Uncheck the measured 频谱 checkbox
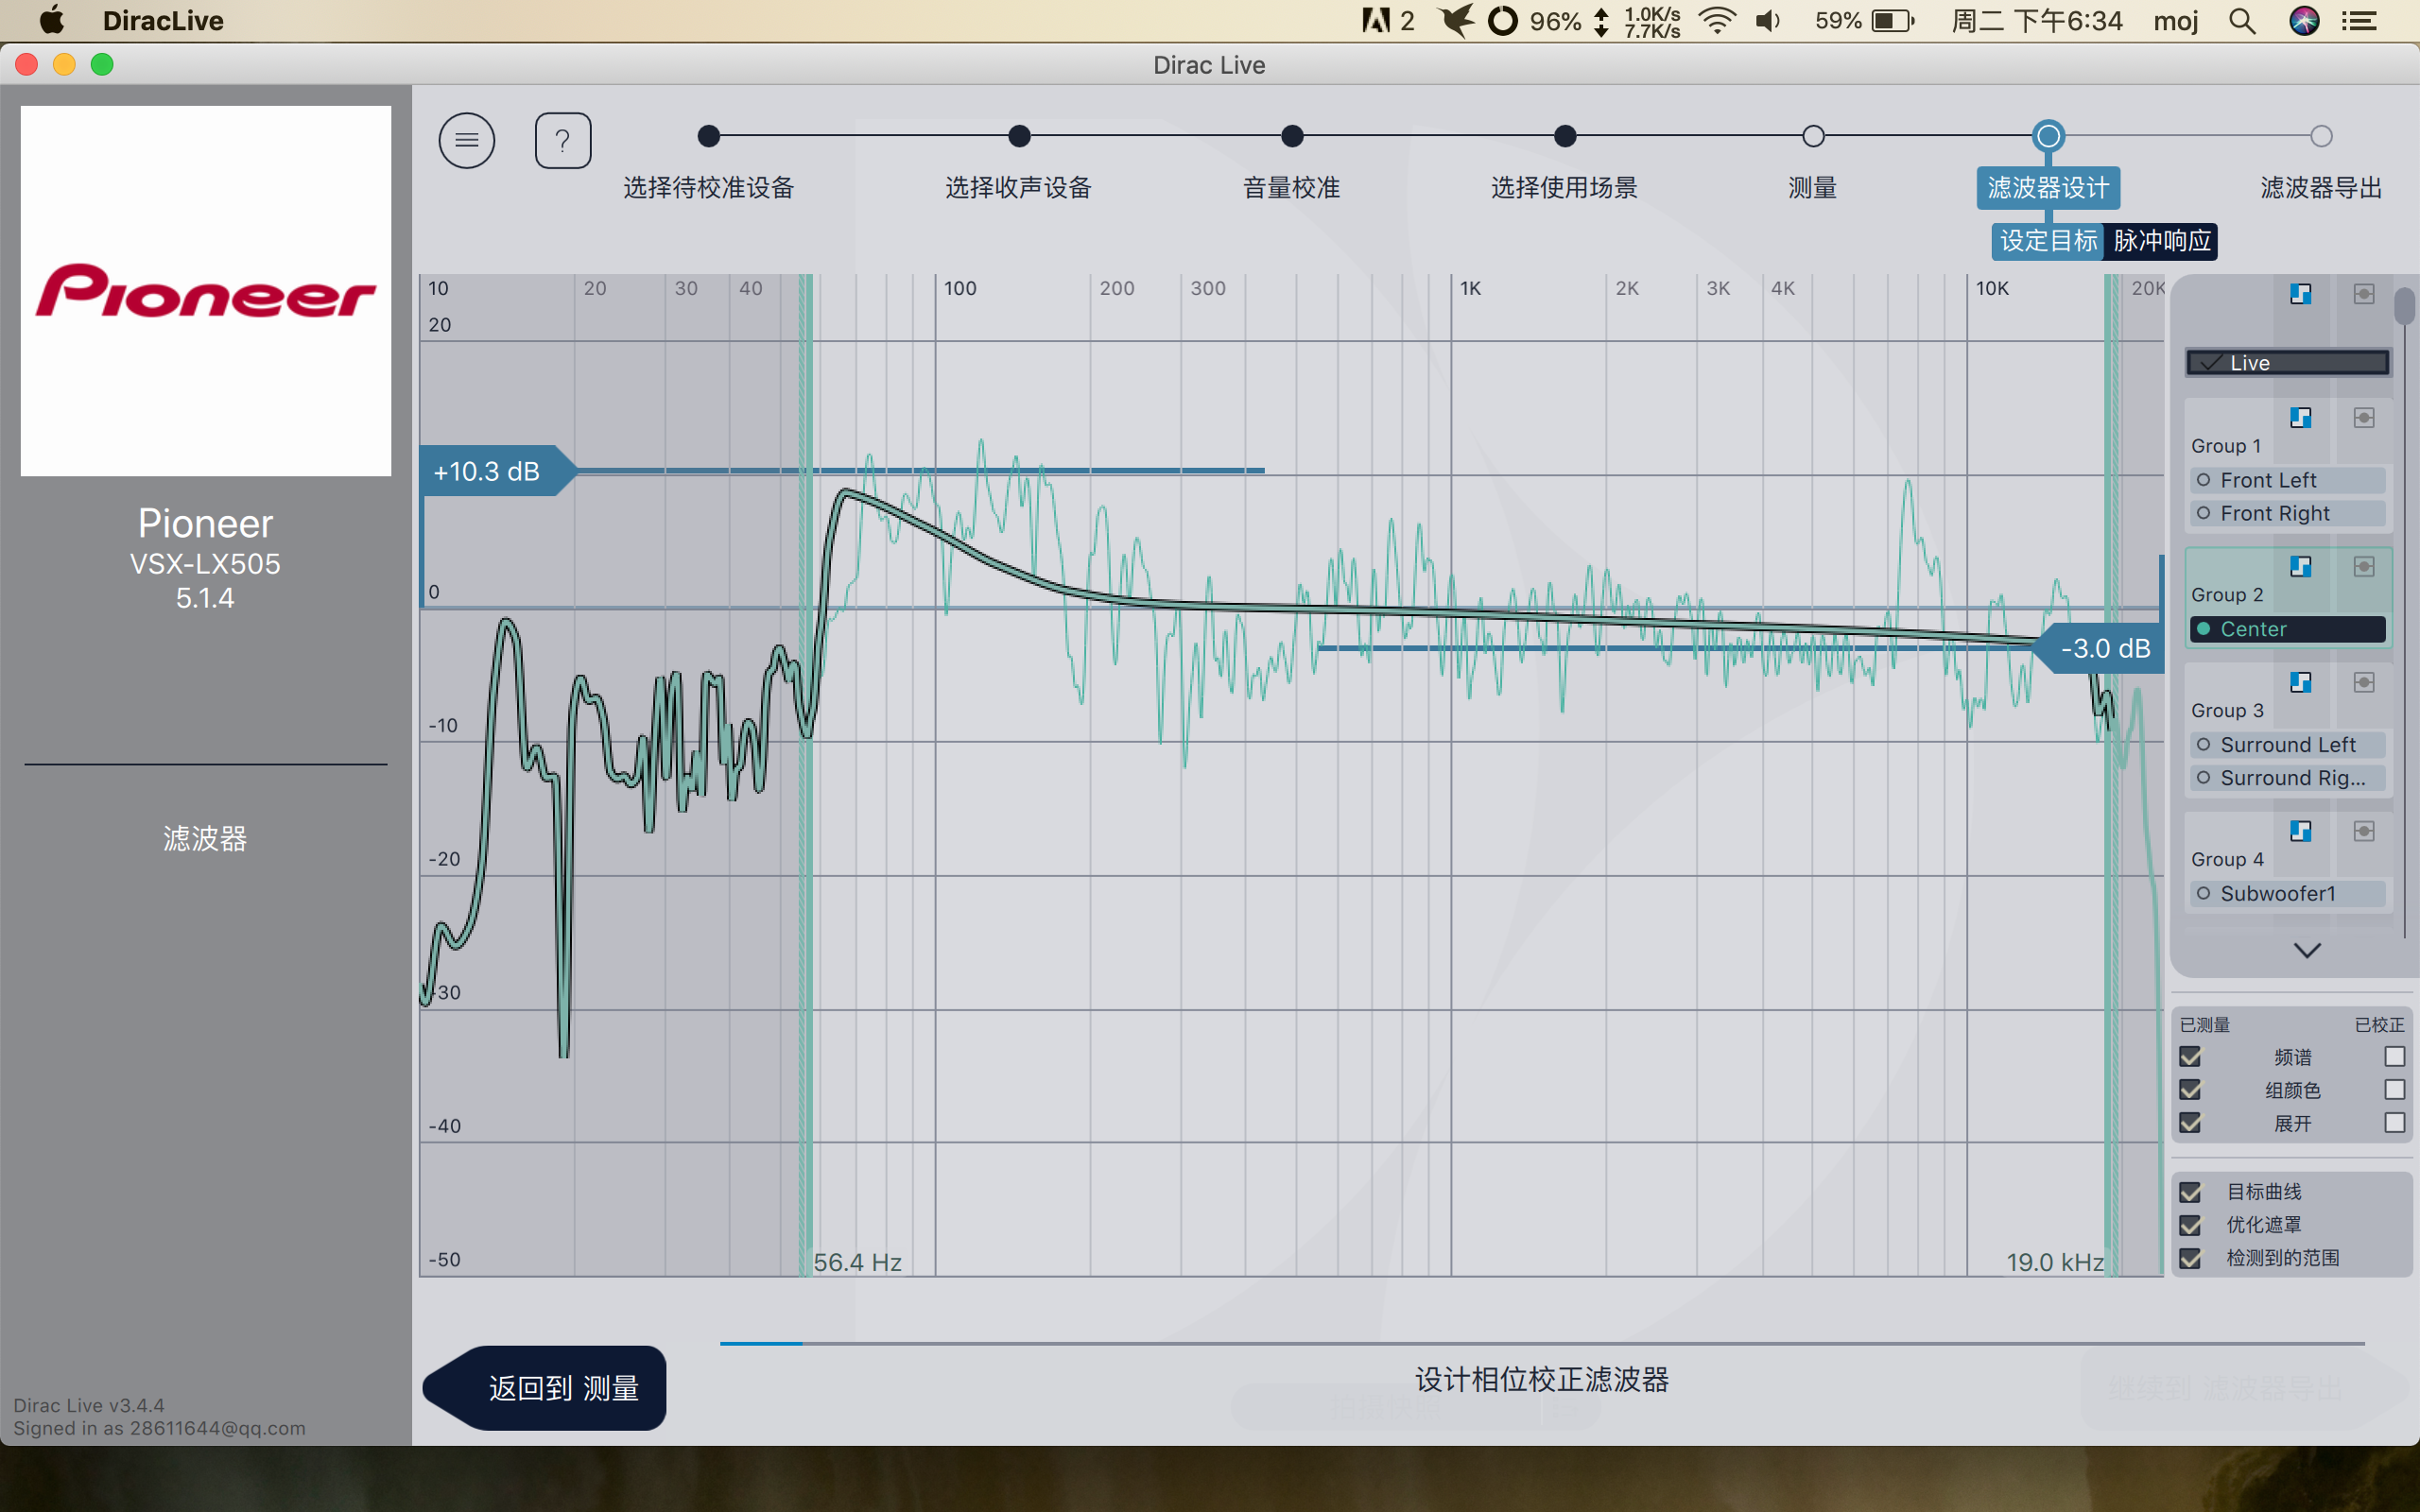 [x=2190, y=1057]
